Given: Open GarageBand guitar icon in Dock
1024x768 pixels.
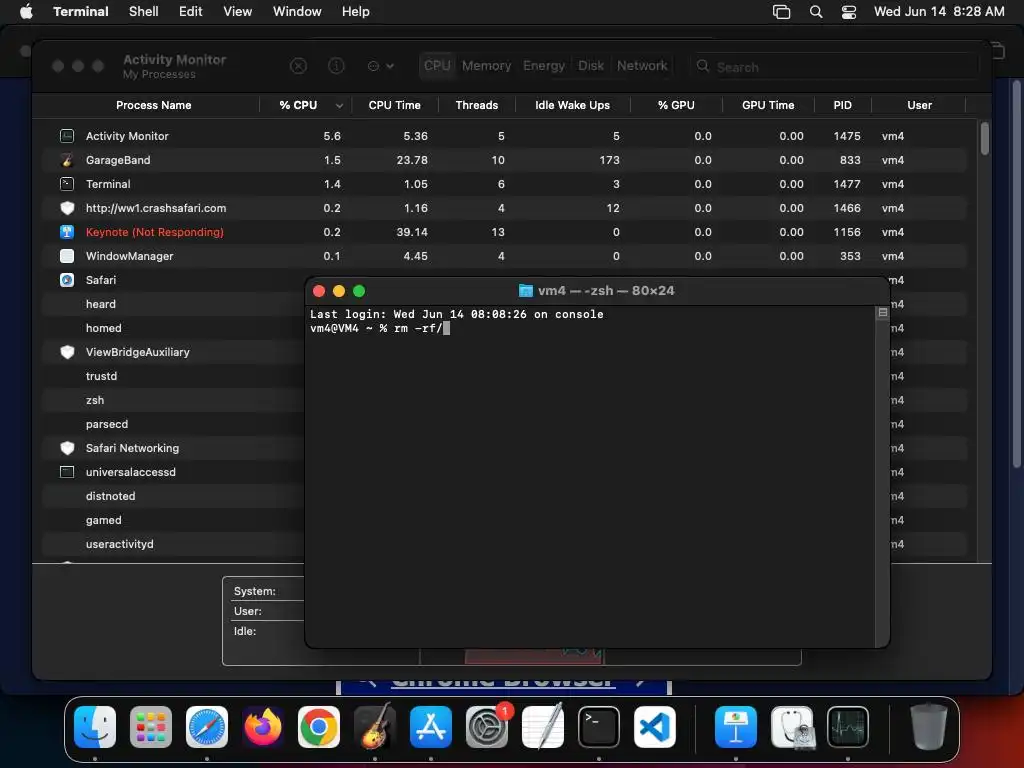Looking at the screenshot, I should 375,727.
